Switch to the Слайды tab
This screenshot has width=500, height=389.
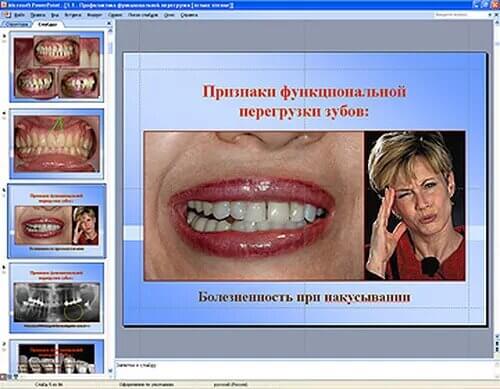pyautogui.click(x=47, y=24)
